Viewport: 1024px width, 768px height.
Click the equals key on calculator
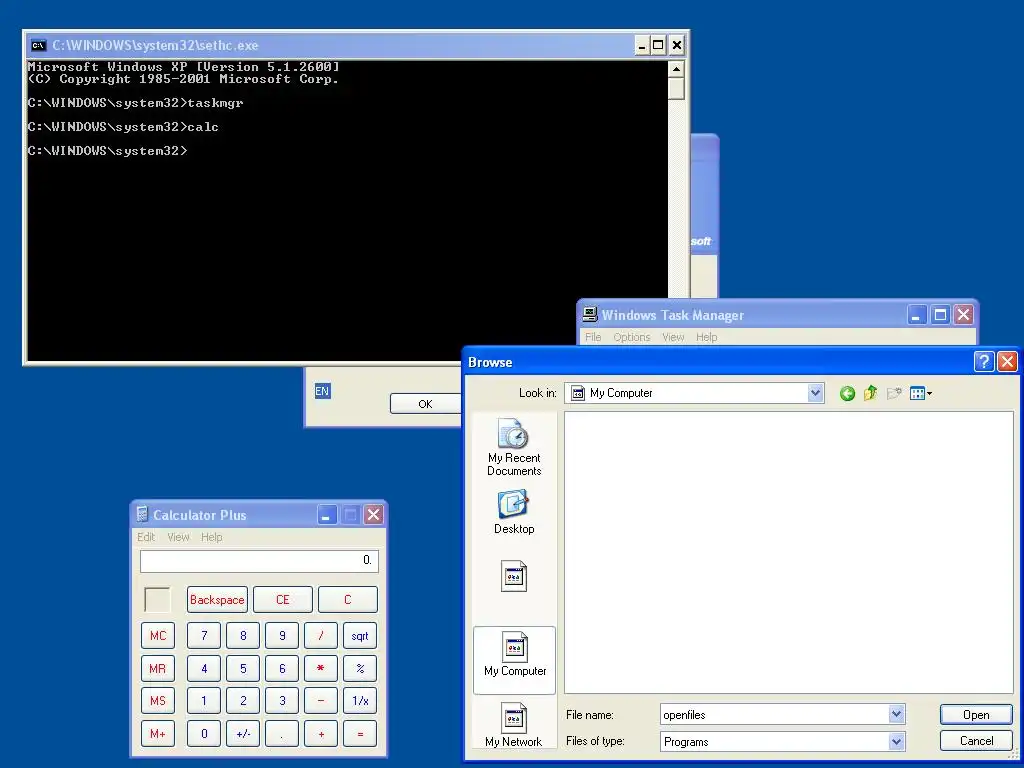(x=360, y=733)
